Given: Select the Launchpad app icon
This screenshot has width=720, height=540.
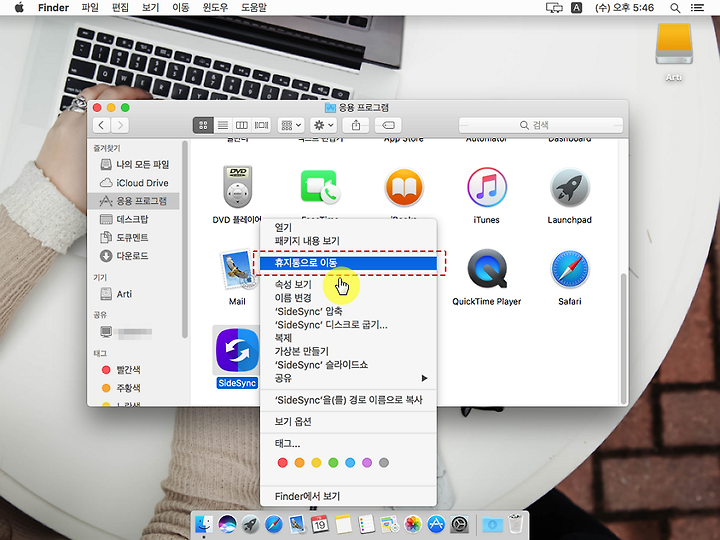Looking at the screenshot, I should (569, 187).
